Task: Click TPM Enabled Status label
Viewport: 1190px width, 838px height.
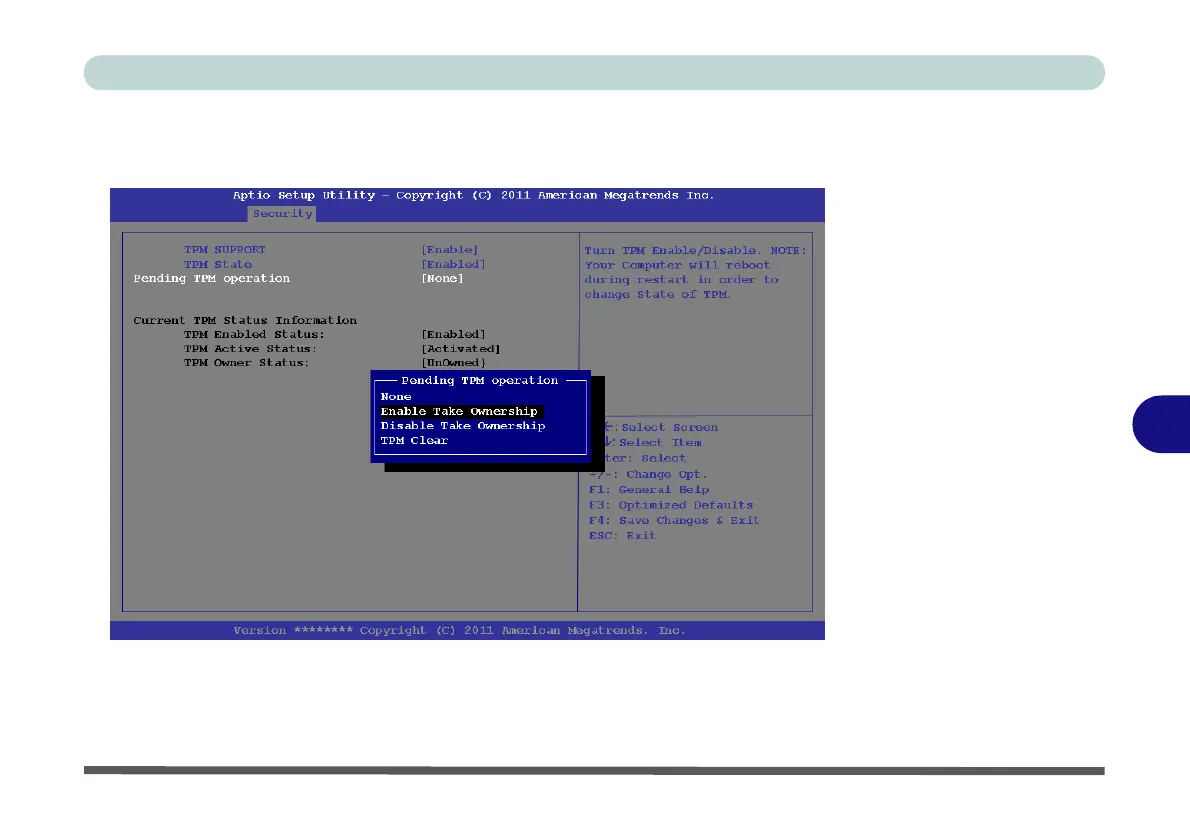Action: [254, 335]
